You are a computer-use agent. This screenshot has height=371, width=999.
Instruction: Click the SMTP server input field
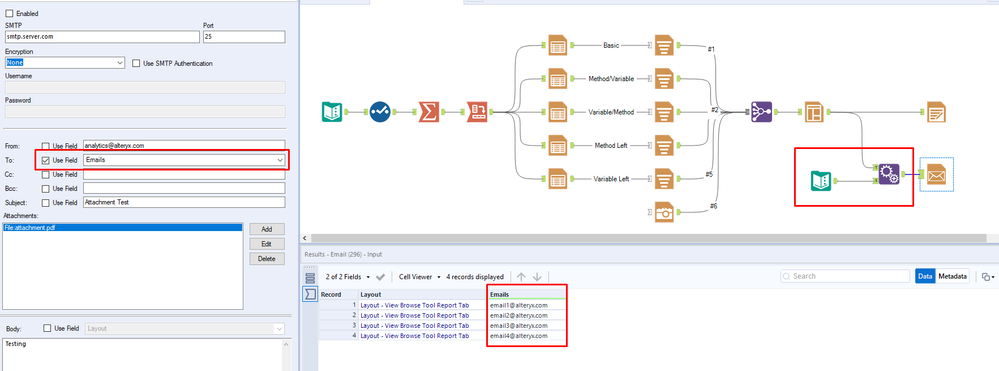click(x=101, y=37)
